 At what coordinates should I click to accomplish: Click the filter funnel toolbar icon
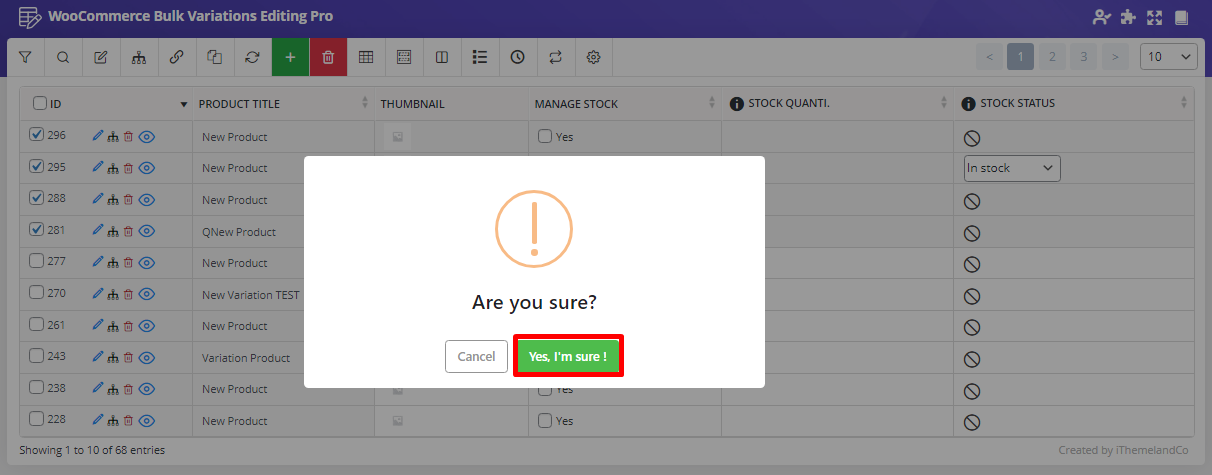25,57
